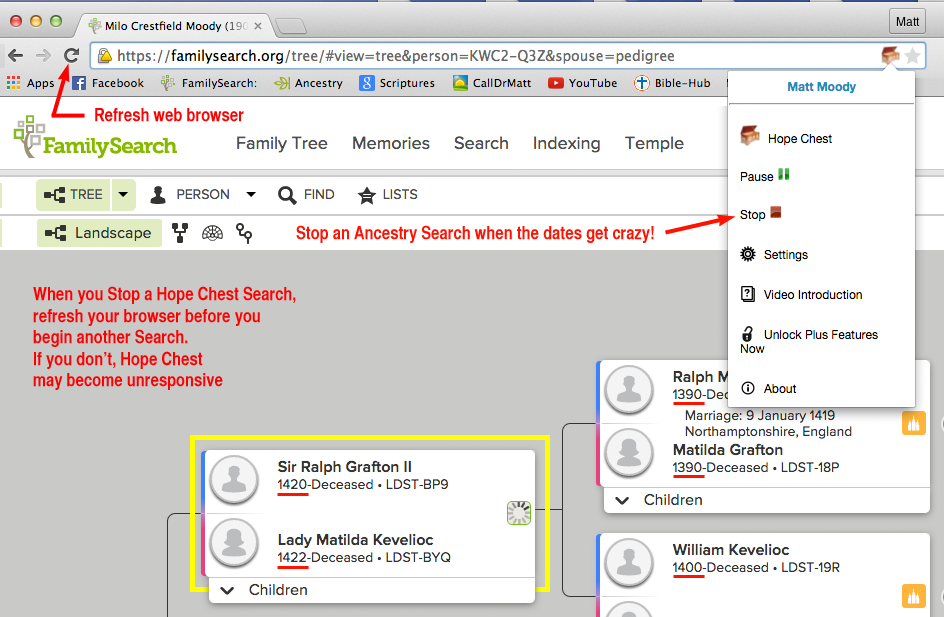944x617 pixels.
Task: Click the ID text LDST-BYQ
Action: tap(418, 557)
